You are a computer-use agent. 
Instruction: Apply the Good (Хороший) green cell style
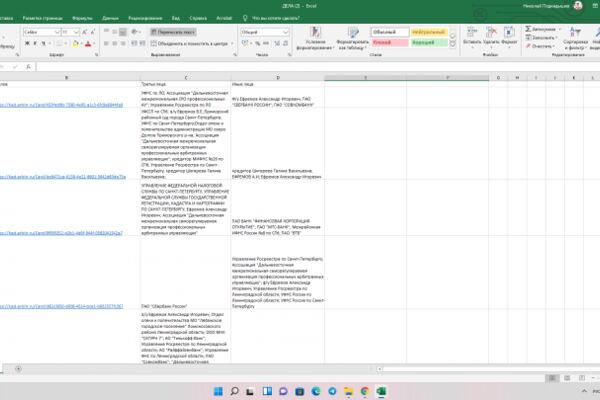(429, 42)
